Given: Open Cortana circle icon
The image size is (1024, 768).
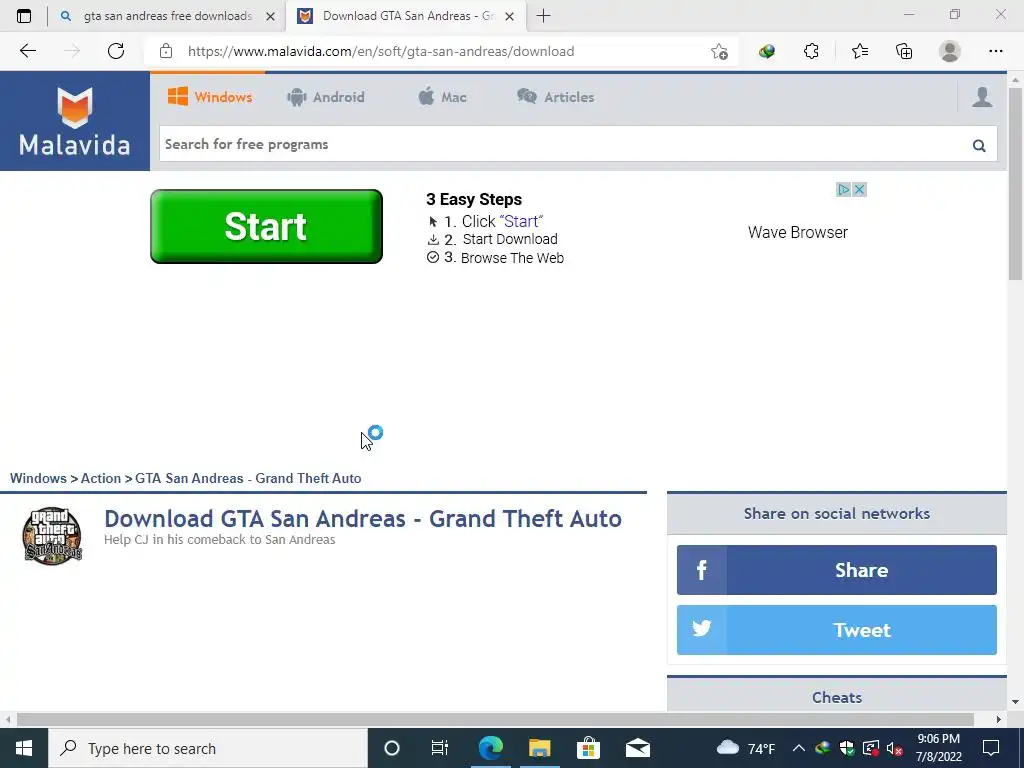Looking at the screenshot, I should click(392, 748).
